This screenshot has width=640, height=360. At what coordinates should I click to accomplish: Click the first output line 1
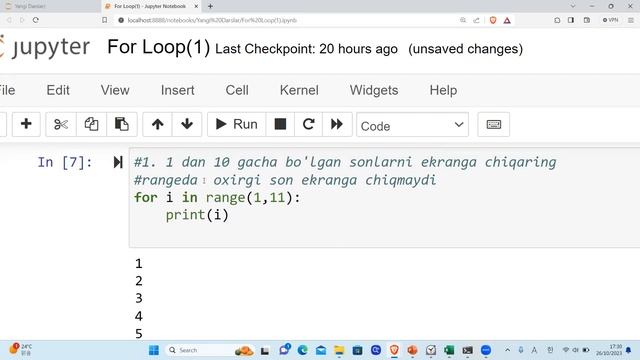pos(139,264)
